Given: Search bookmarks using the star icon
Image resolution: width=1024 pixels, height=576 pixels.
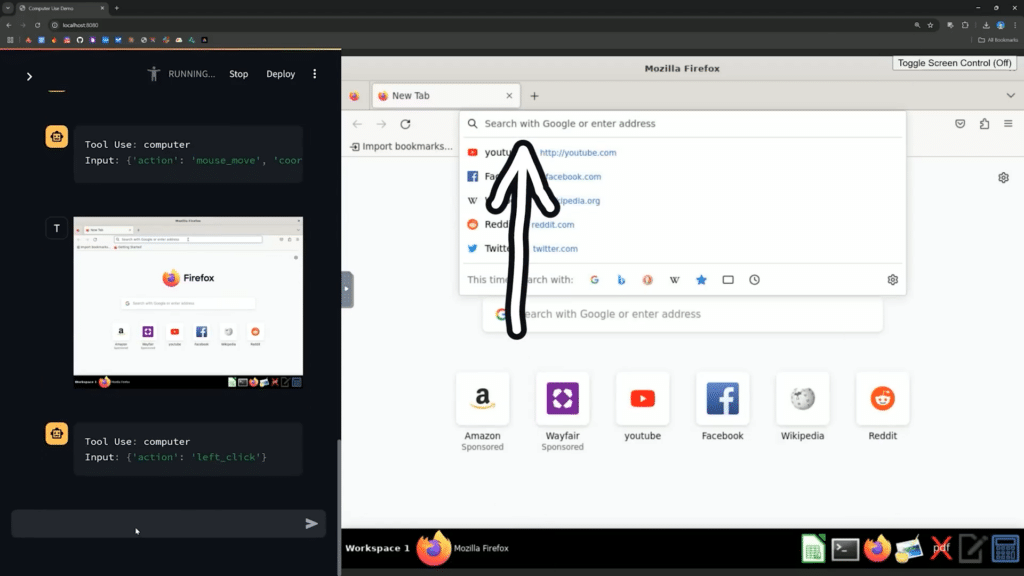Looking at the screenshot, I should [701, 280].
